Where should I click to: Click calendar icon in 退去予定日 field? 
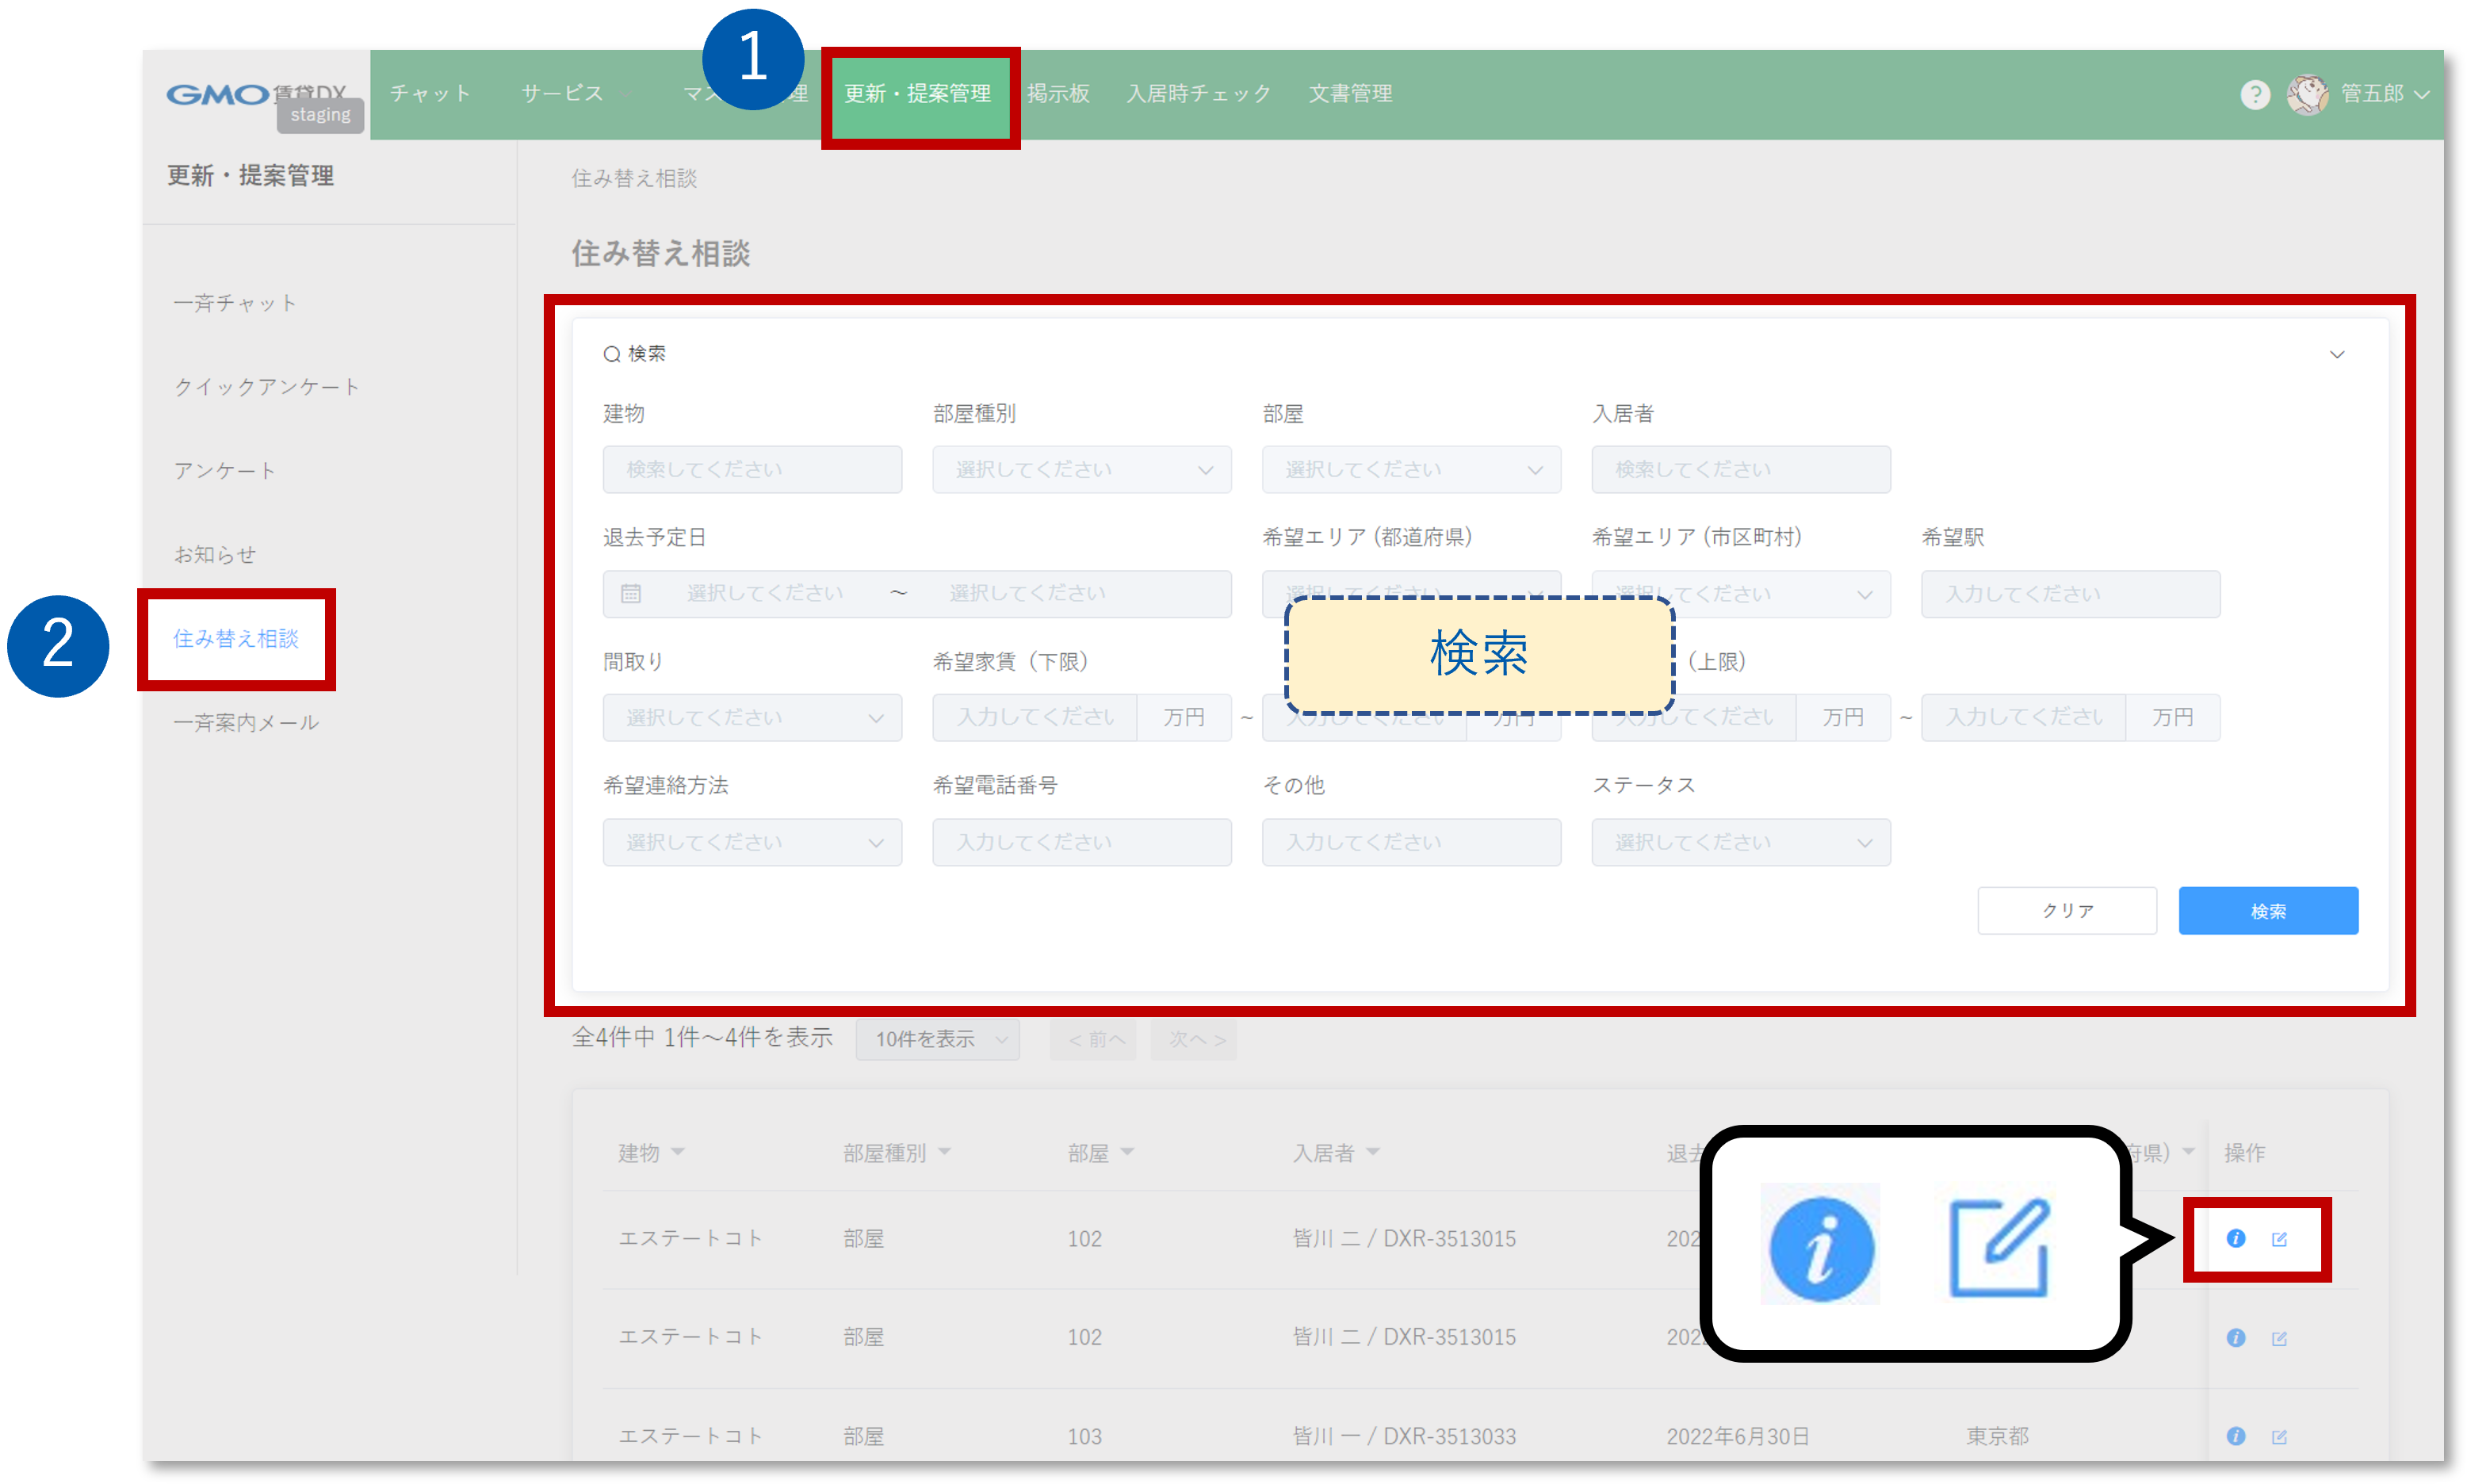630,594
